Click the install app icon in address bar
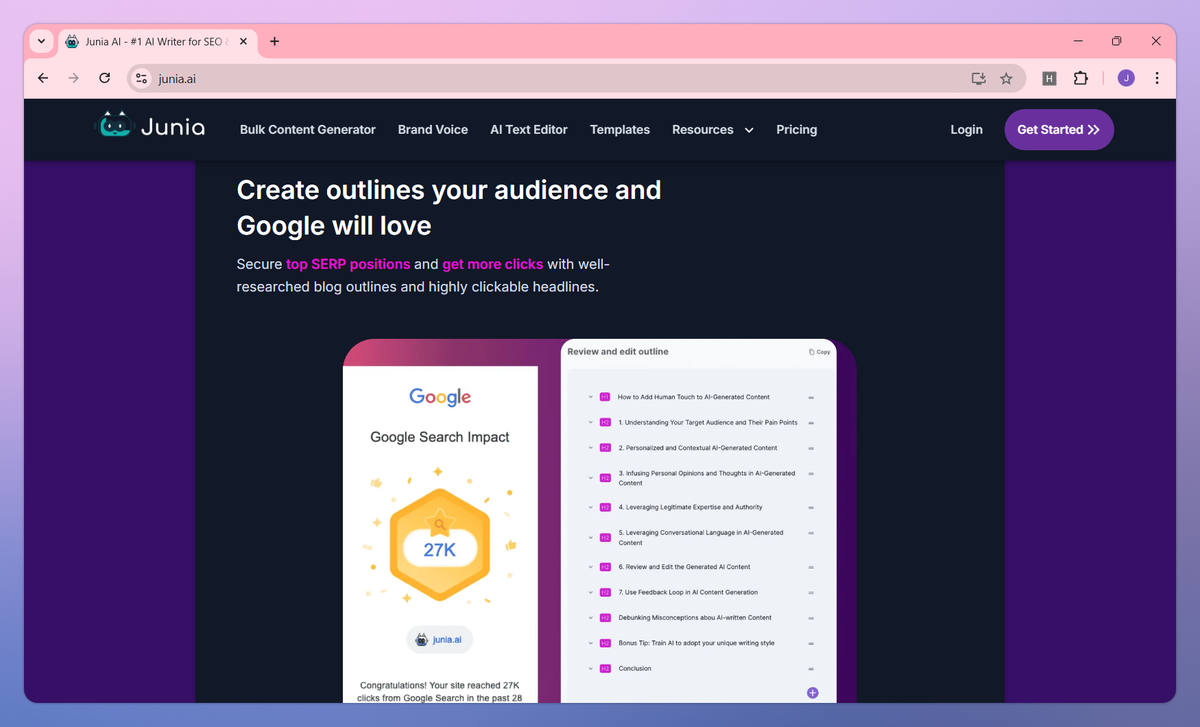Viewport: 1200px width, 727px height. 979,78
